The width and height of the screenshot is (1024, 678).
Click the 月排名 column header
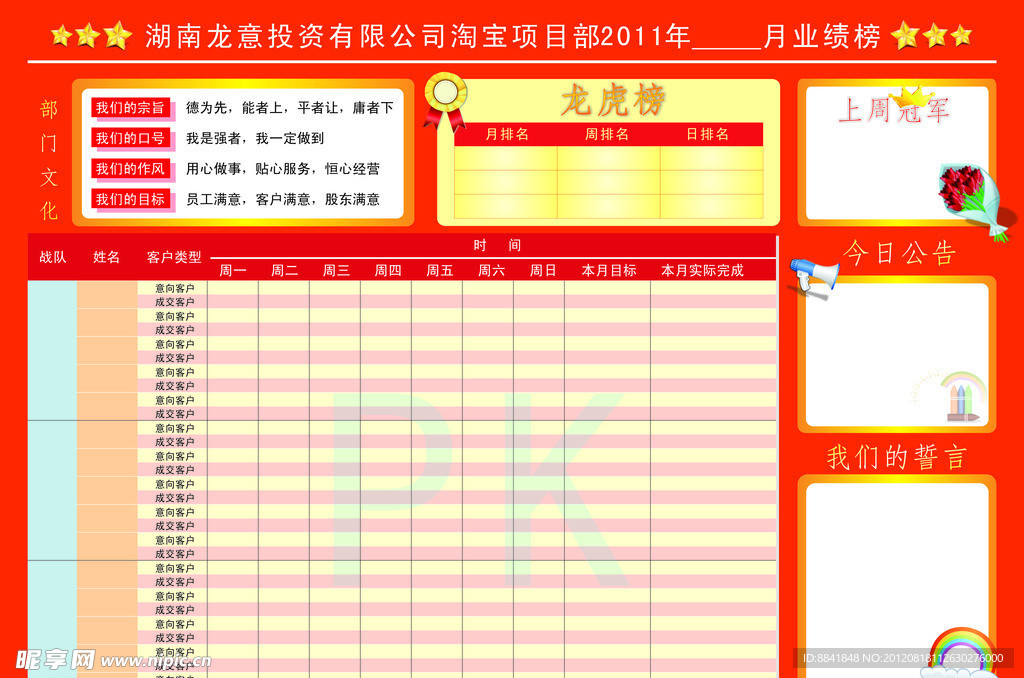coord(507,135)
